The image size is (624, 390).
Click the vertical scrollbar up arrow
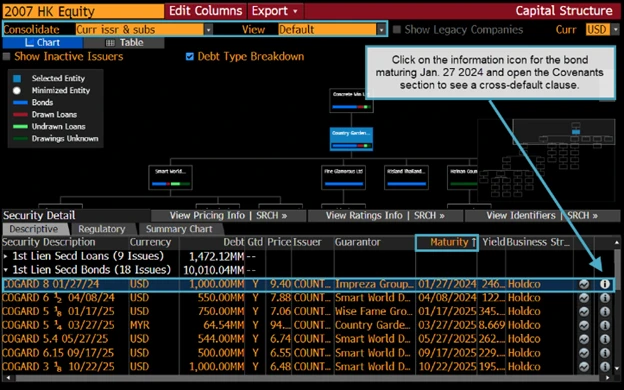[616, 242]
